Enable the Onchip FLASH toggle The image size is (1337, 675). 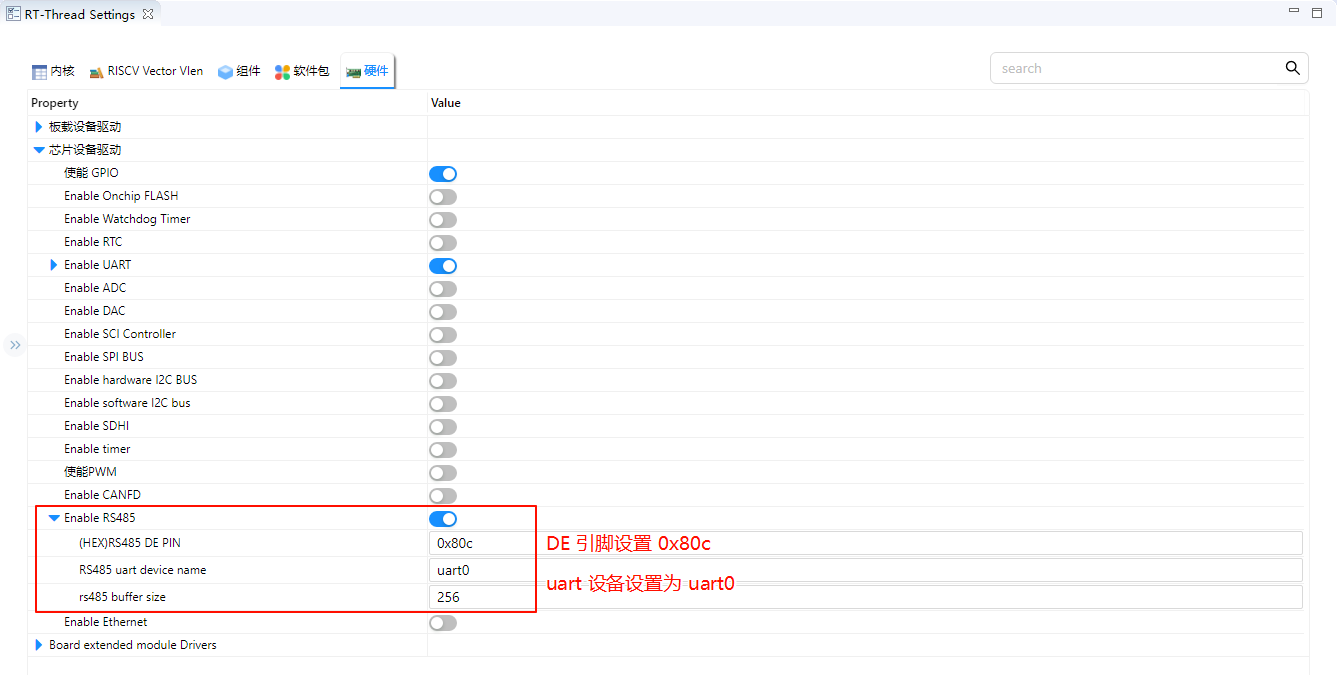[443, 197]
